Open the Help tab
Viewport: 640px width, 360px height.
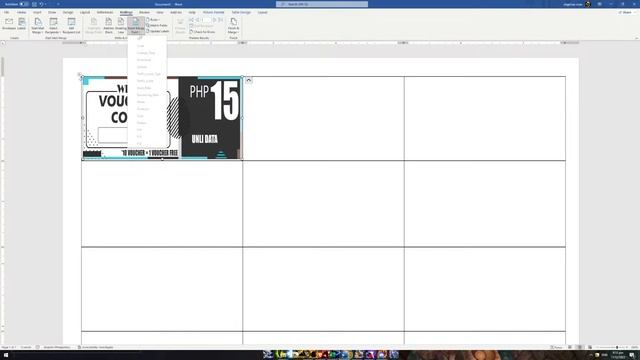pyautogui.click(x=192, y=12)
